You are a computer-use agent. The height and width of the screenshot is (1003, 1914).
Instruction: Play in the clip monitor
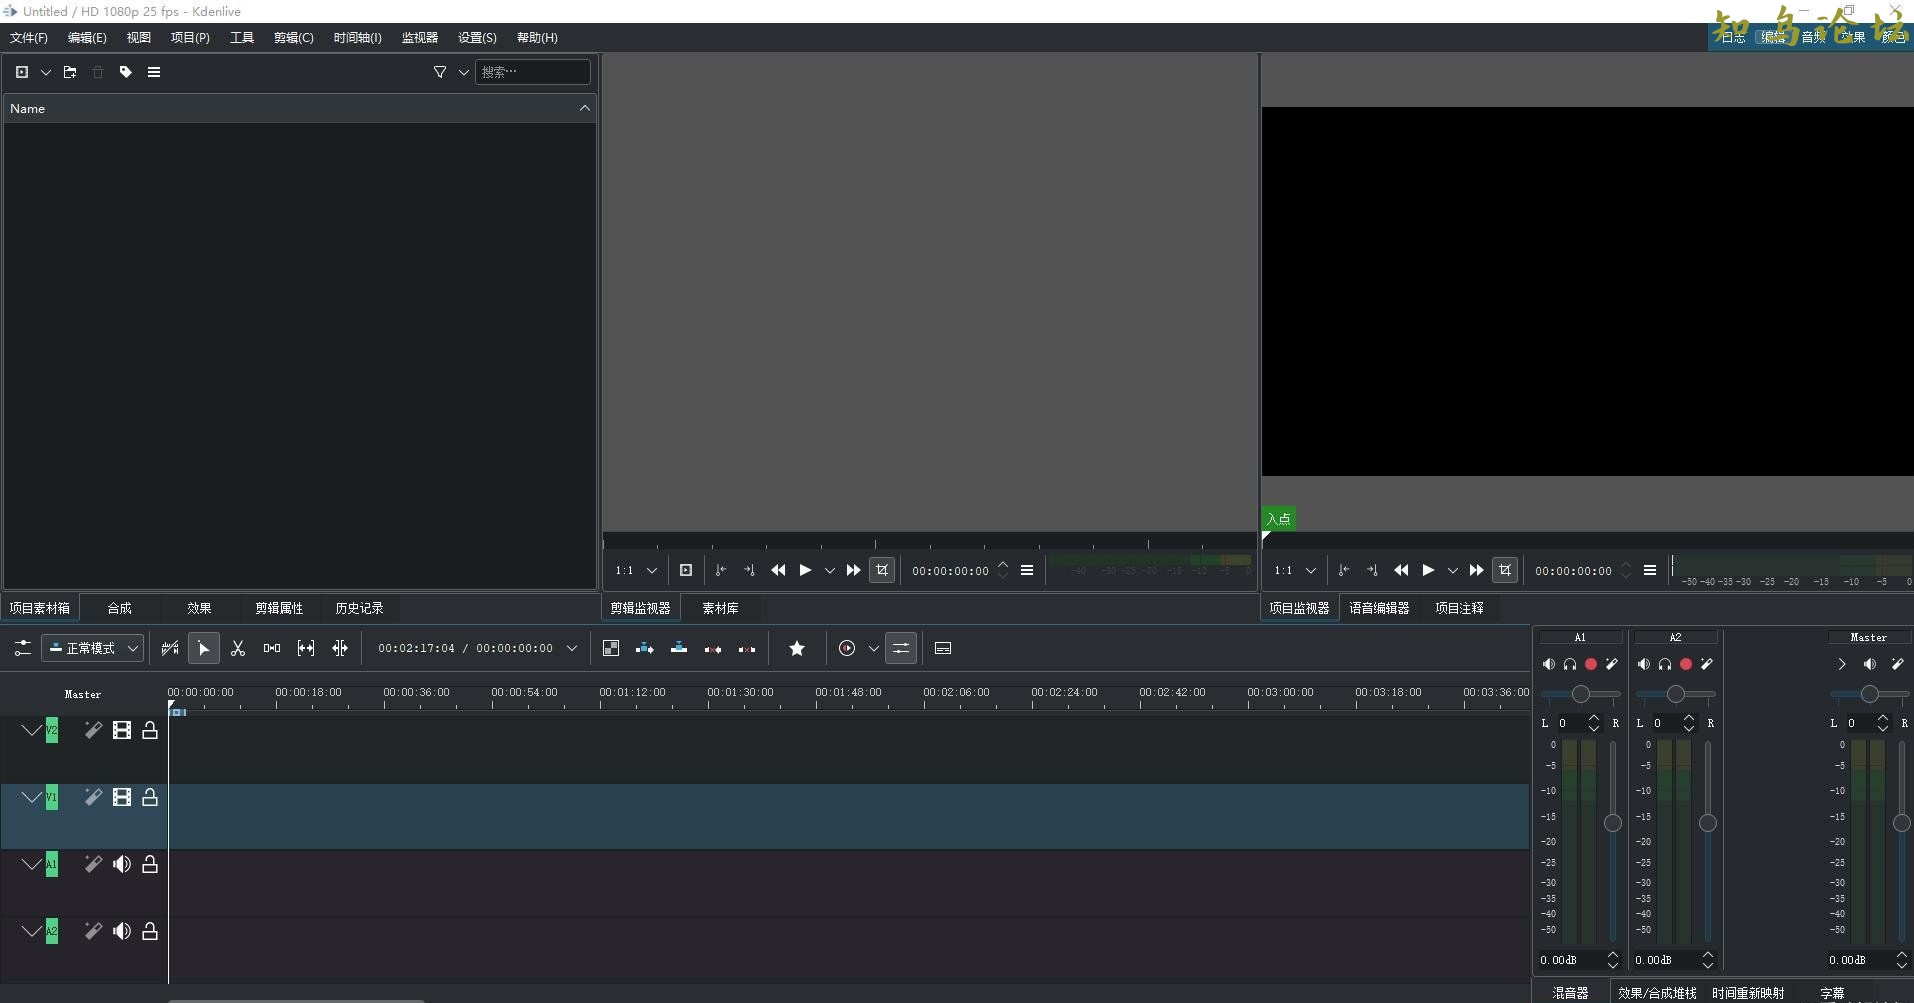tap(805, 570)
